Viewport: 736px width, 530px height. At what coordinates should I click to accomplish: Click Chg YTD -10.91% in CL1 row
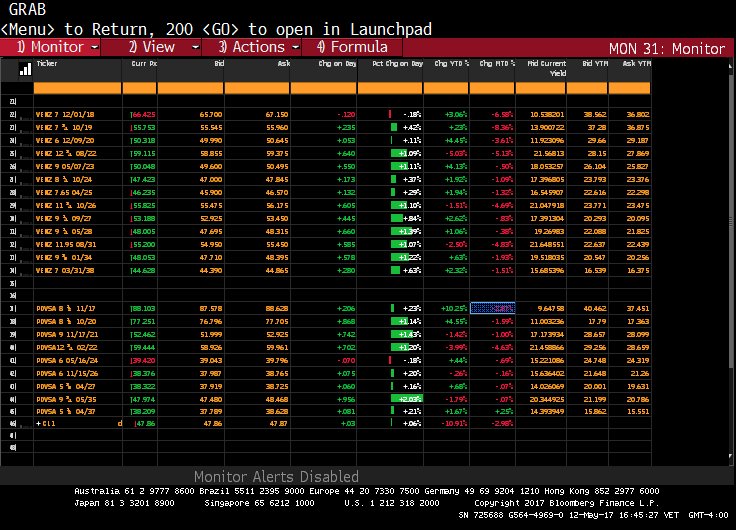(x=454, y=423)
